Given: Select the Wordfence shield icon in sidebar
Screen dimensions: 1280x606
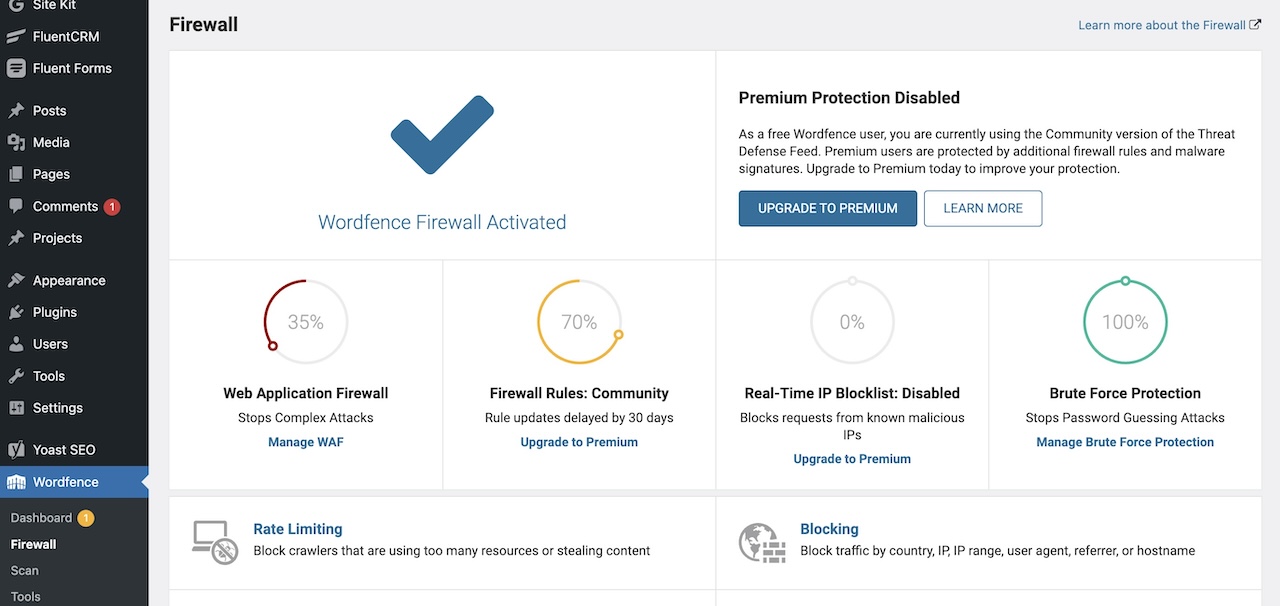Looking at the screenshot, I should tap(16, 482).
